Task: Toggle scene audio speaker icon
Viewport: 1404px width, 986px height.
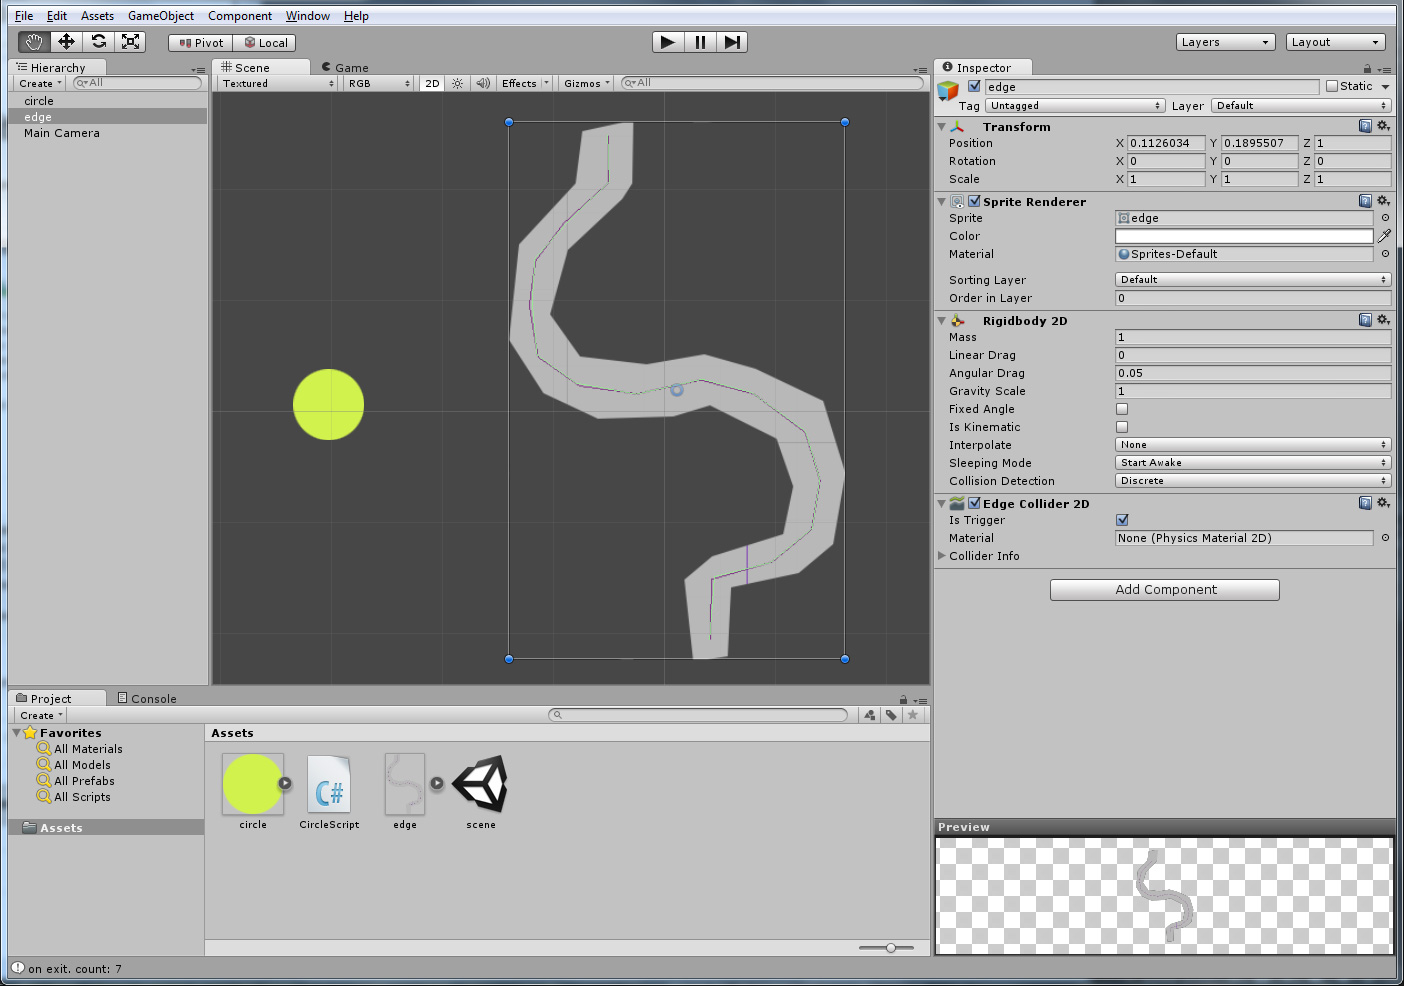Action: pos(483,84)
